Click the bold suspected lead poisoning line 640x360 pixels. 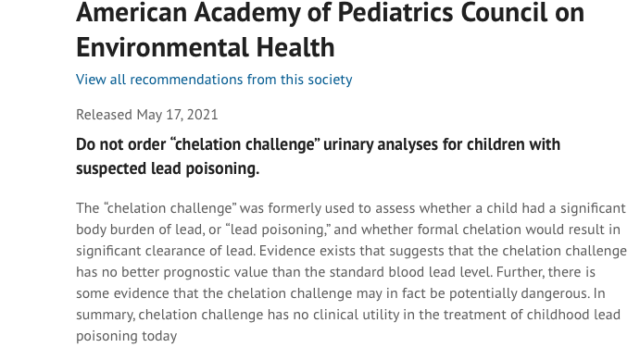pyautogui.click(x=167, y=169)
